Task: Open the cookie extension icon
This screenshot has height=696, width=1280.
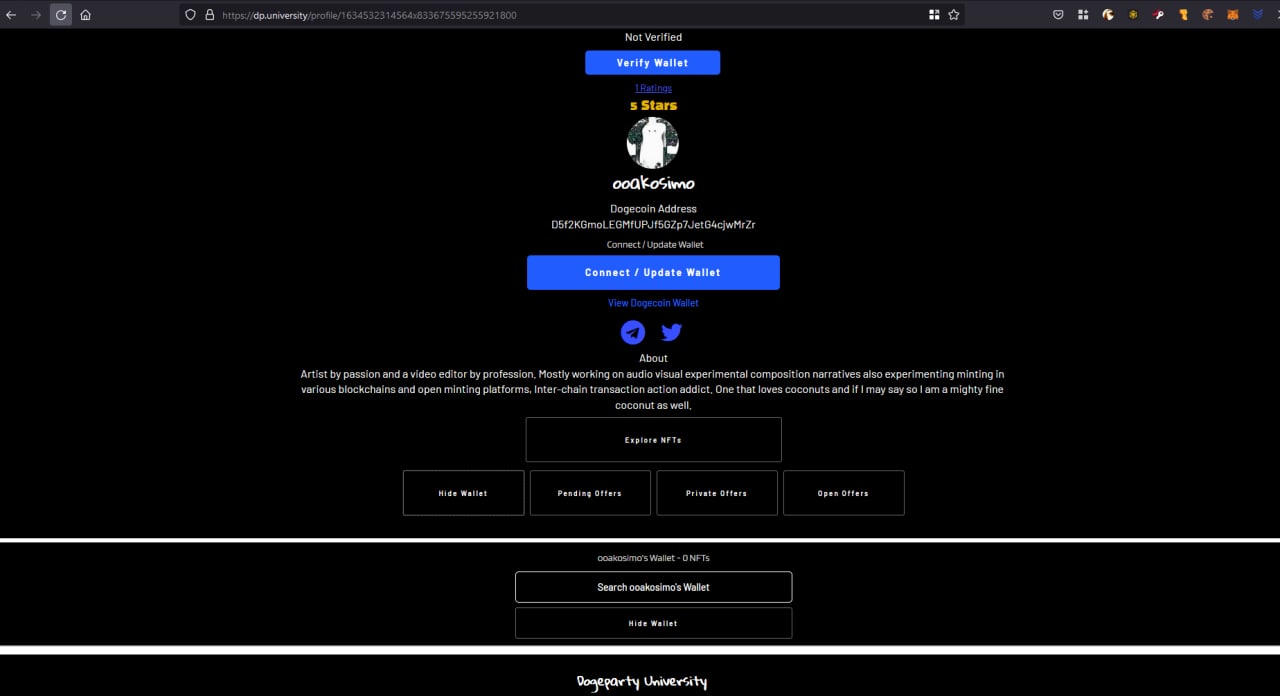Action: coord(1208,15)
